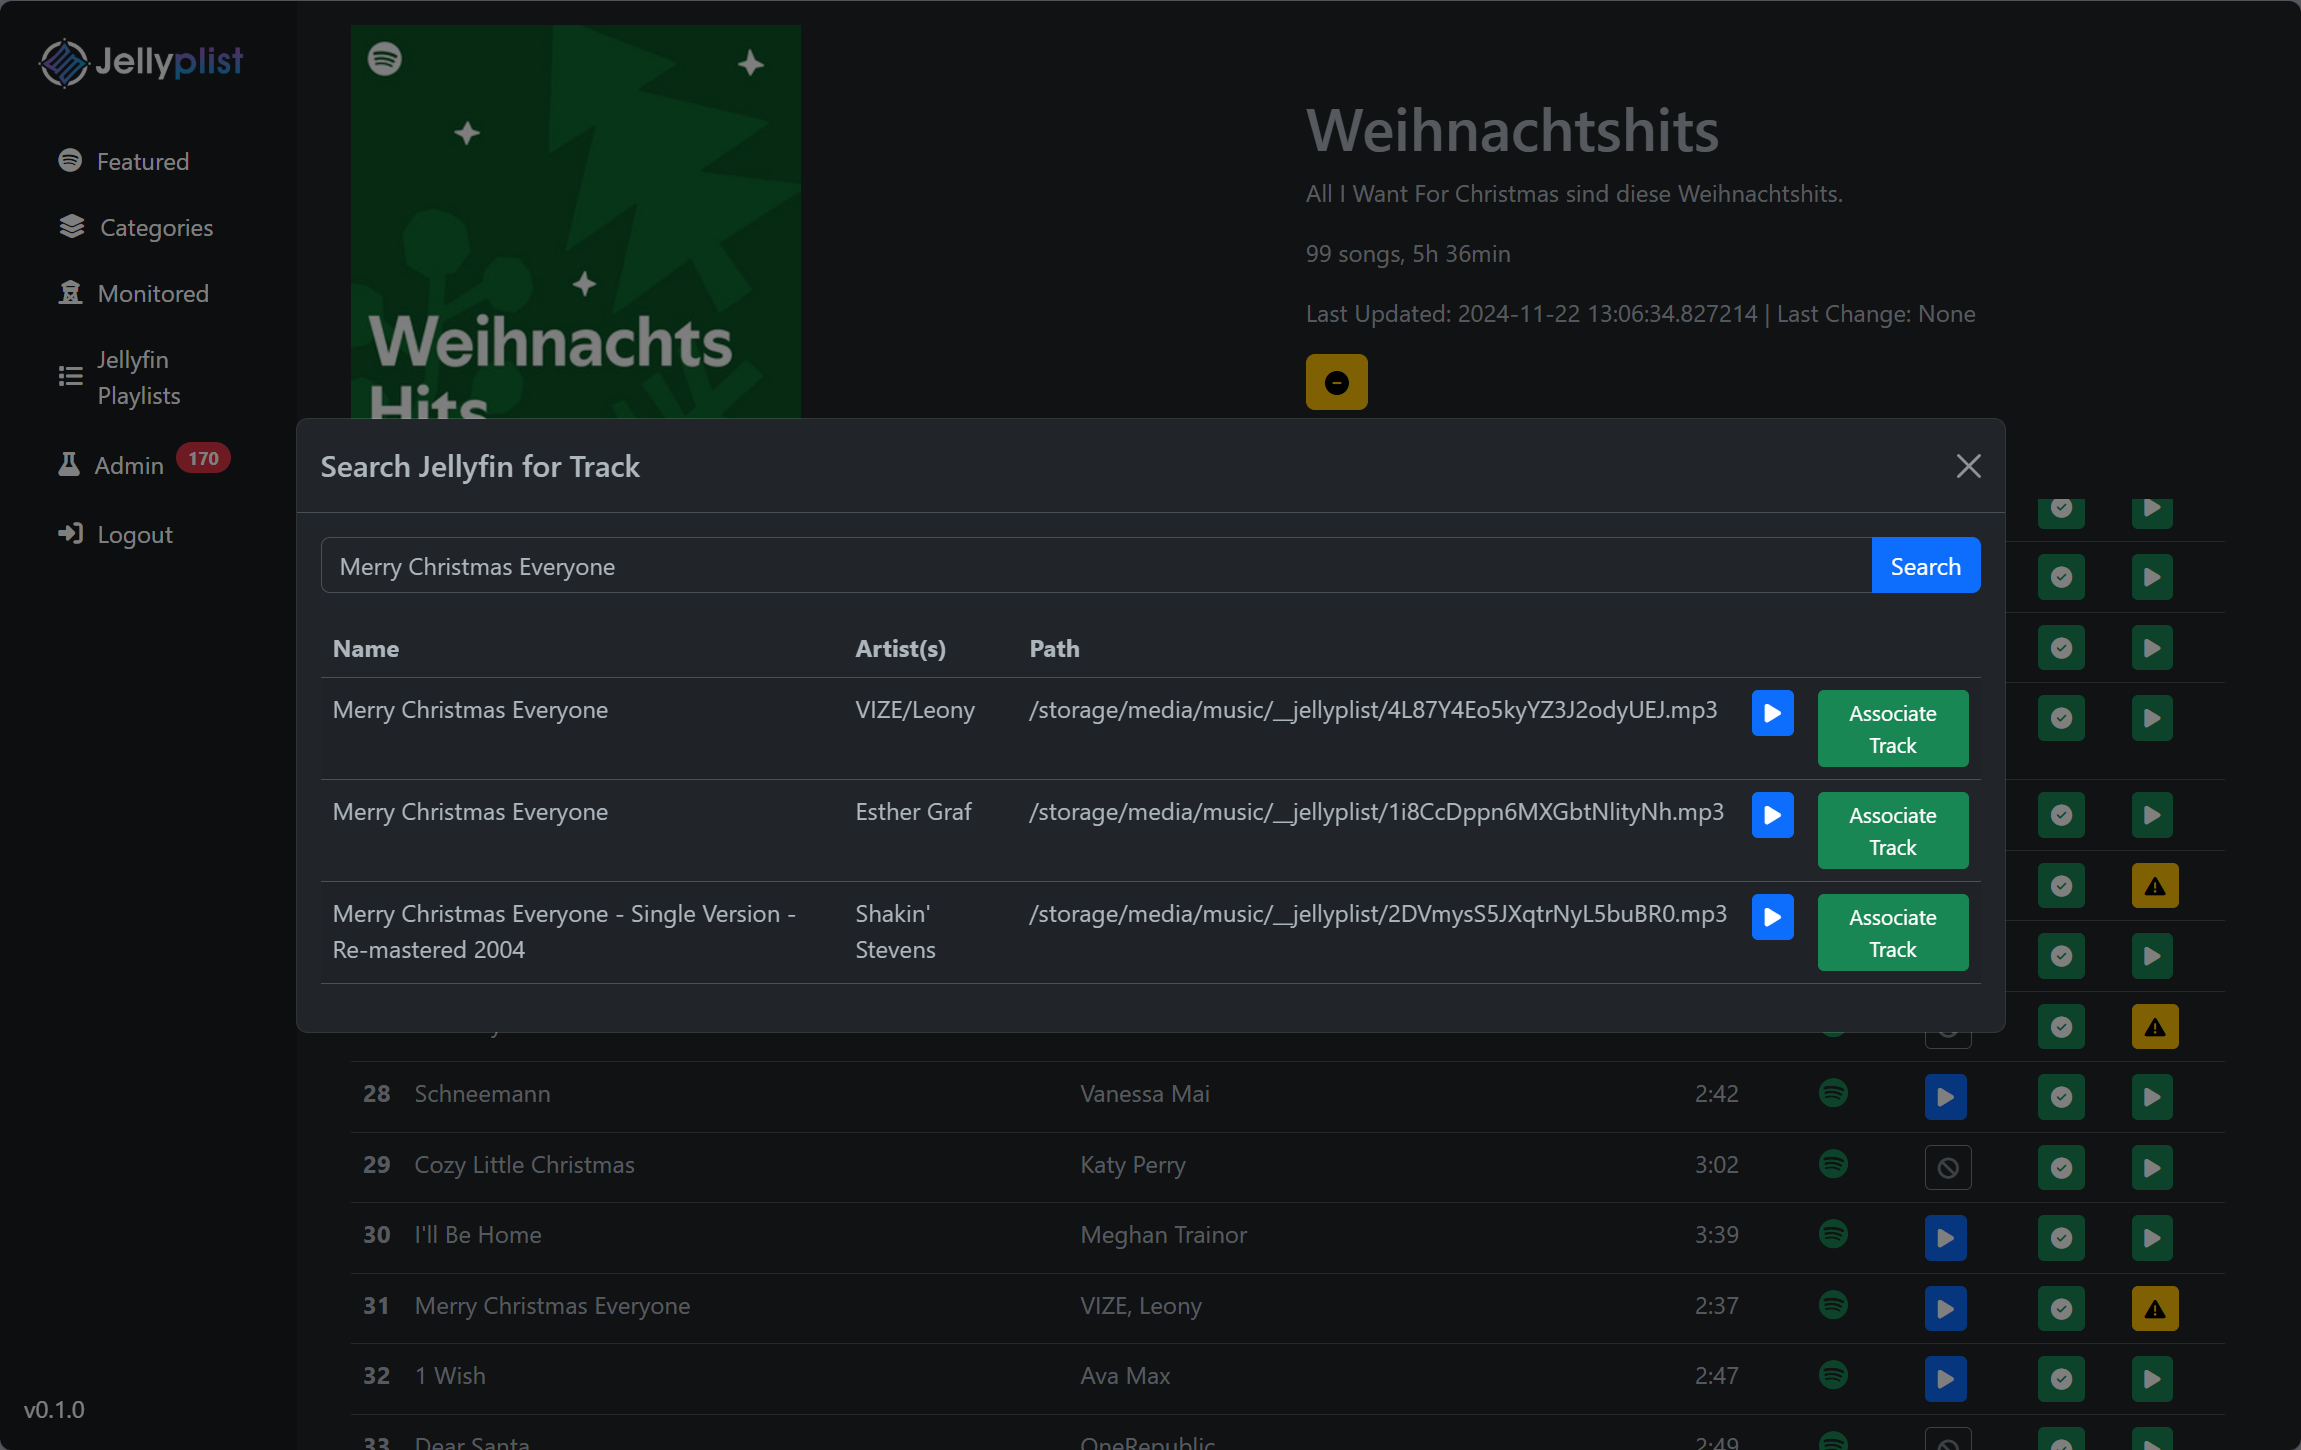Viewport: 2301px width, 1450px height.
Task: Click the Search button in the dialog
Action: point(1924,565)
